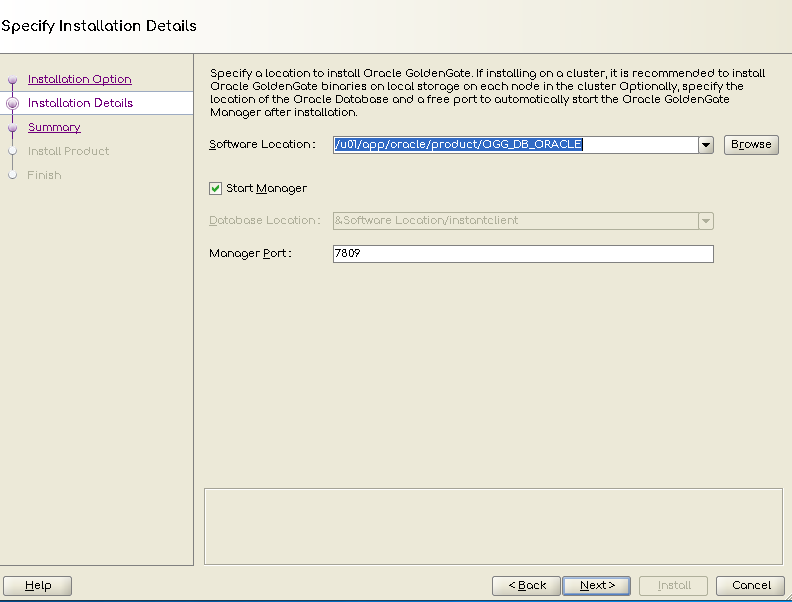Click the Summary step bullet icon

(x=13, y=128)
